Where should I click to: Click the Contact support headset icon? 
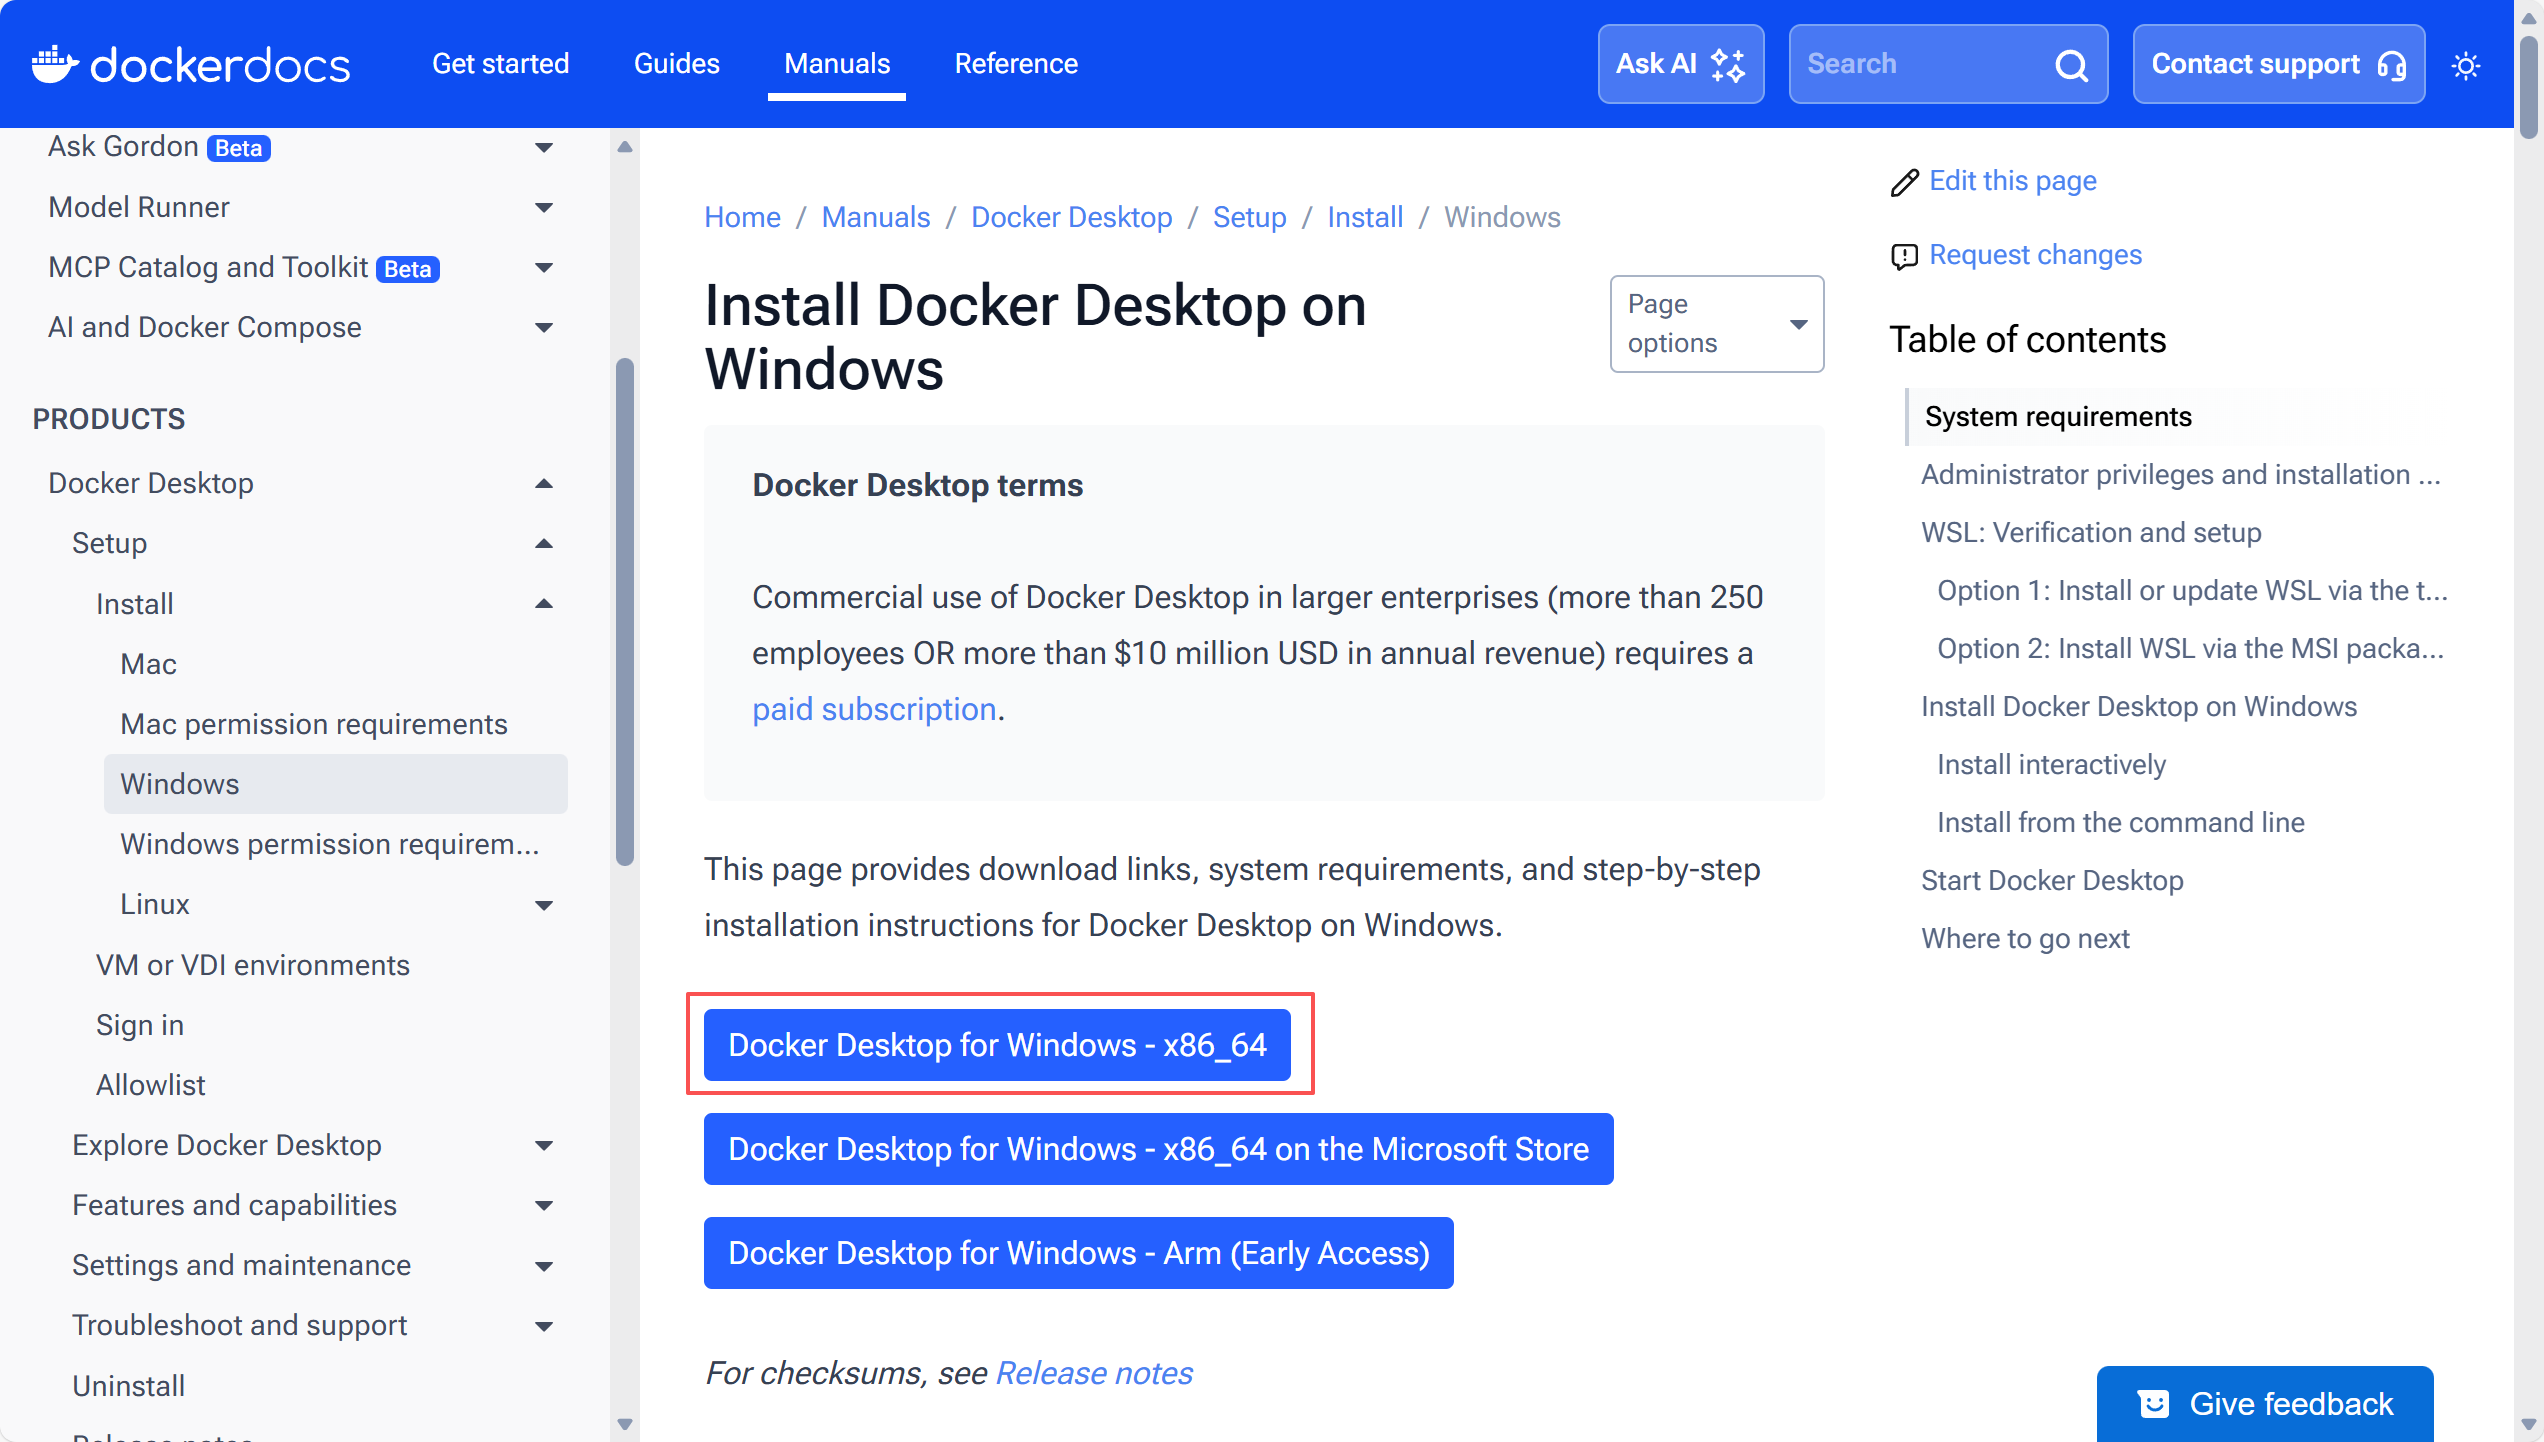[x=2391, y=65]
